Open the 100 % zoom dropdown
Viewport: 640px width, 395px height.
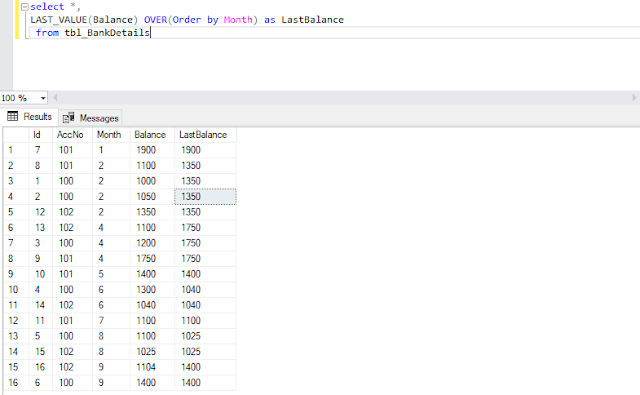point(43,98)
